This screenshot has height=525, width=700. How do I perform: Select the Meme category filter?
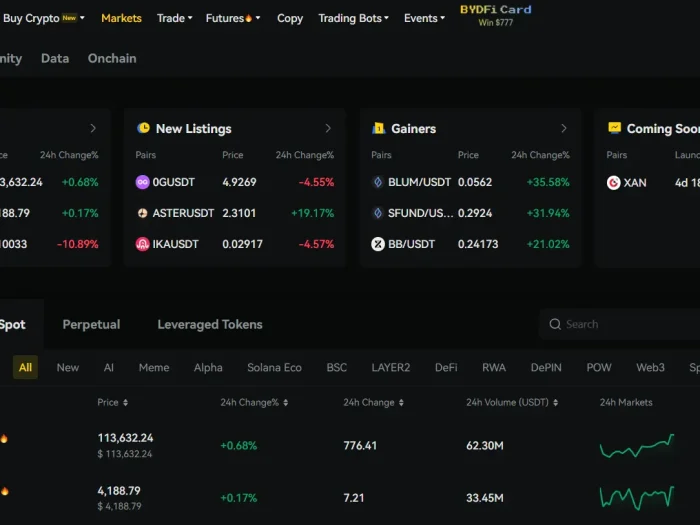point(154,367)
